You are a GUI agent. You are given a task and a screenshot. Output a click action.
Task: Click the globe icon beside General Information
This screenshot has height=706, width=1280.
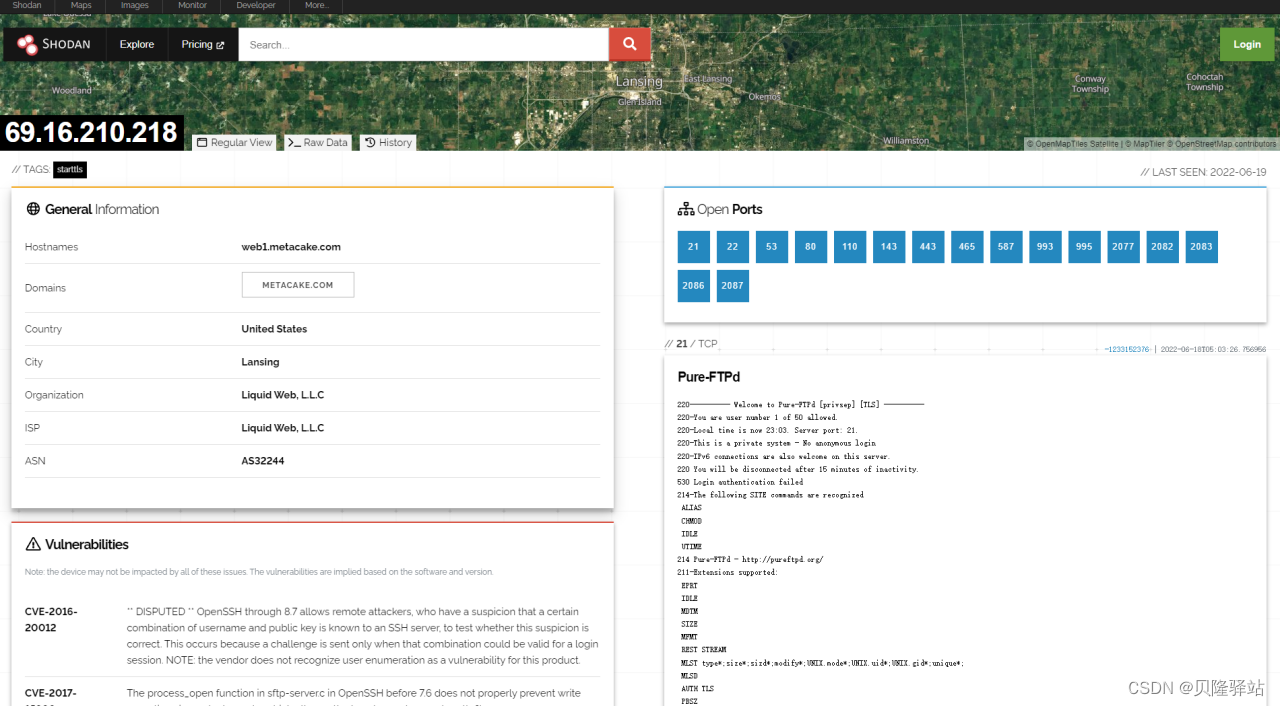point(33,209)
